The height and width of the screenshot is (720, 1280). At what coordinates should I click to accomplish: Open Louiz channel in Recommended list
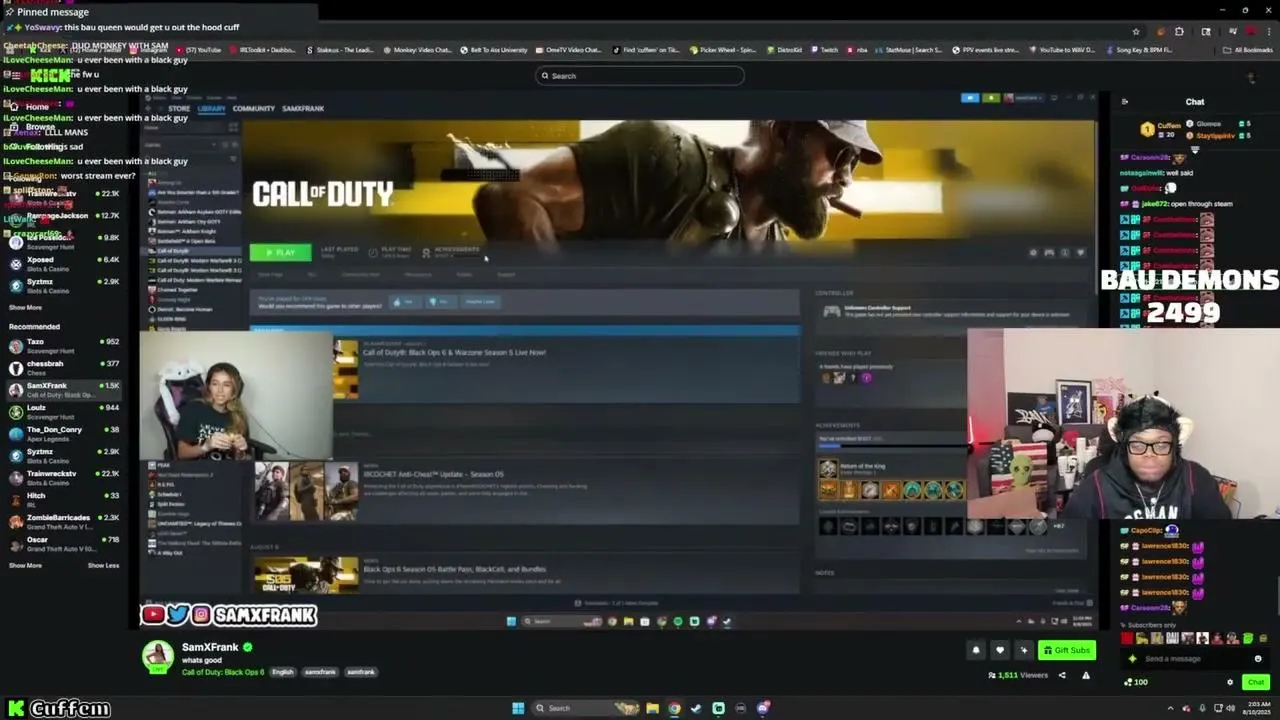point(62,412)
